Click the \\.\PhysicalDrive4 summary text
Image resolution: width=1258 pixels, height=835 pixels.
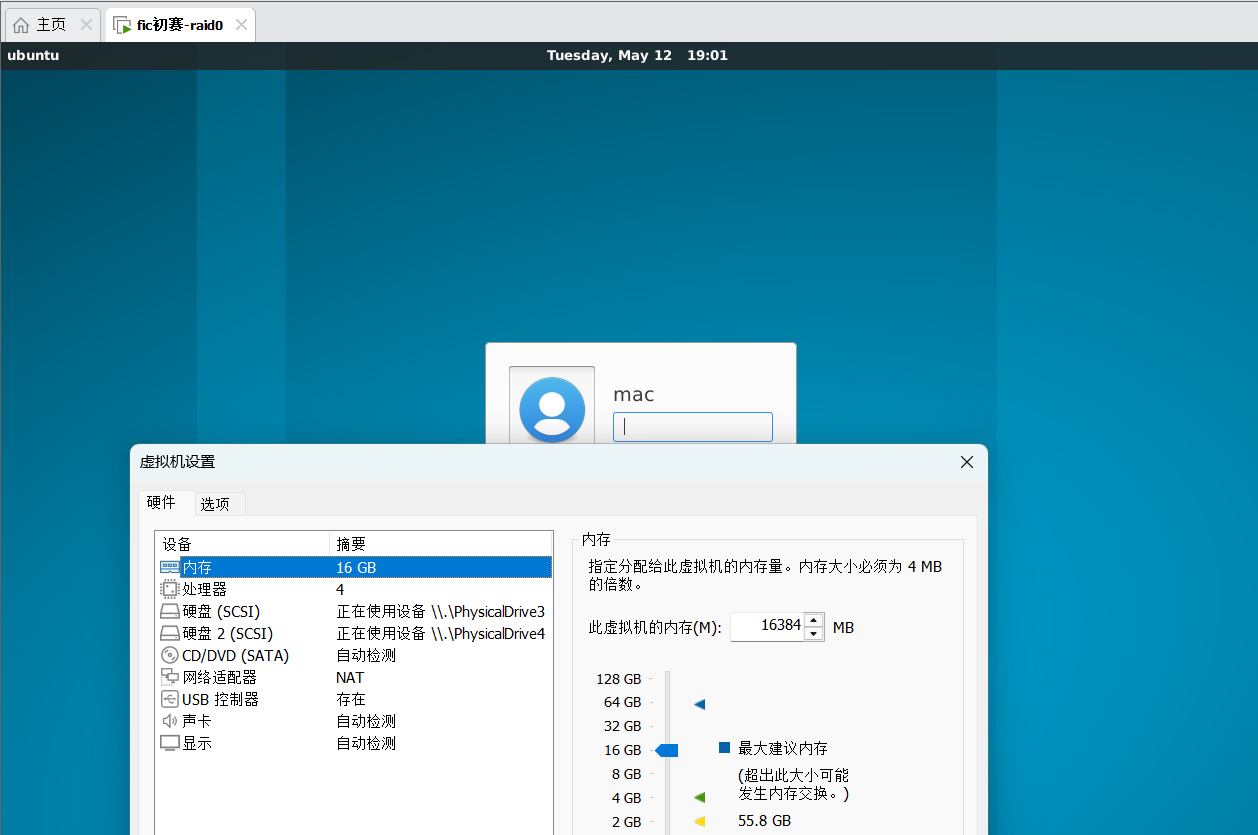[488, 633]
